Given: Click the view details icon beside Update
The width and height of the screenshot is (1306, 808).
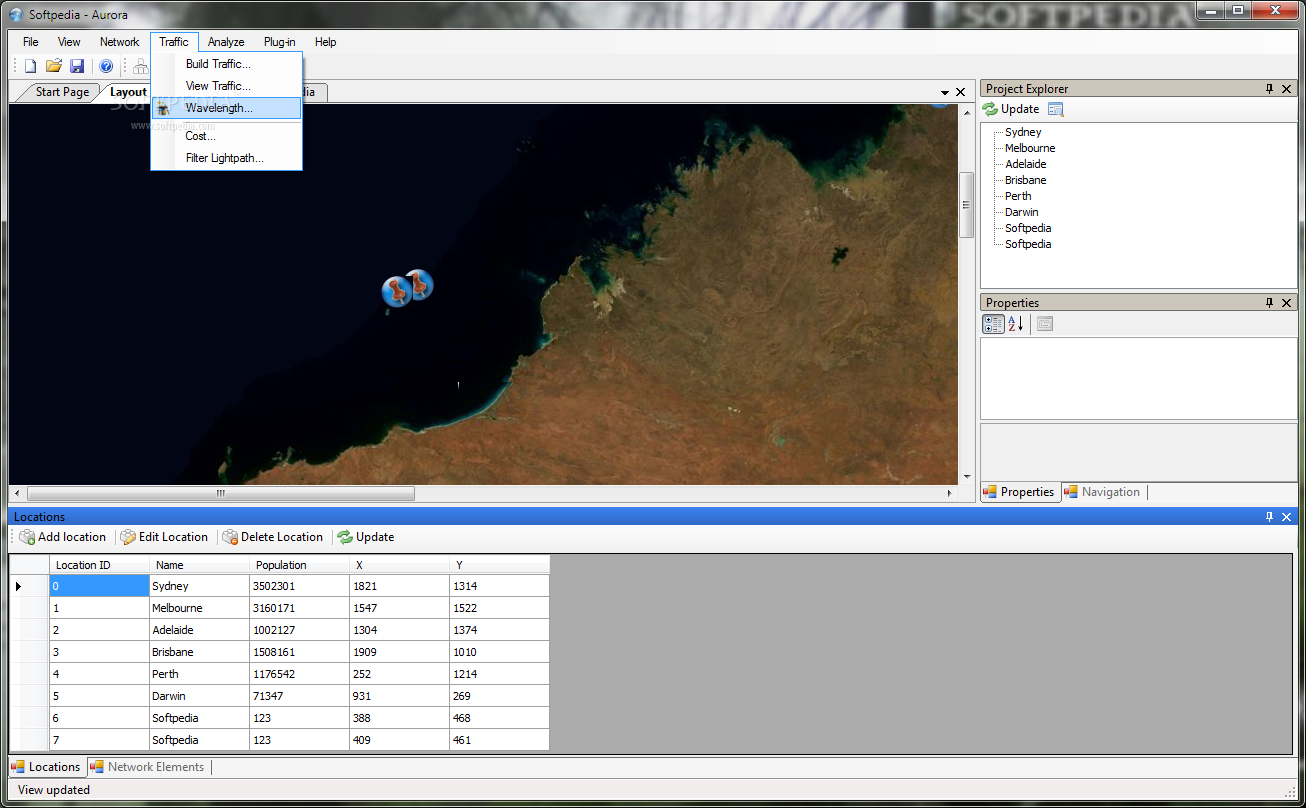Looking at the screenshot, I should click(x=1056, y=109).
